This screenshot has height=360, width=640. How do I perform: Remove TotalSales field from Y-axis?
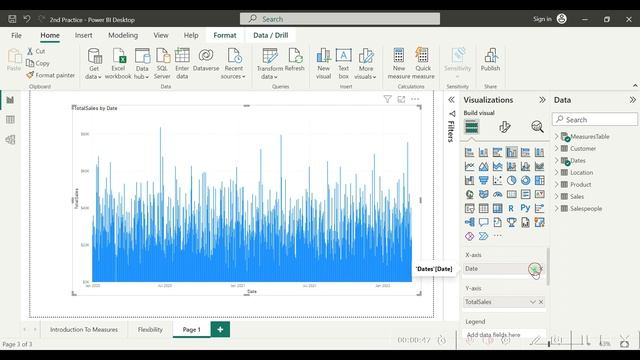[x=541, y=302]
